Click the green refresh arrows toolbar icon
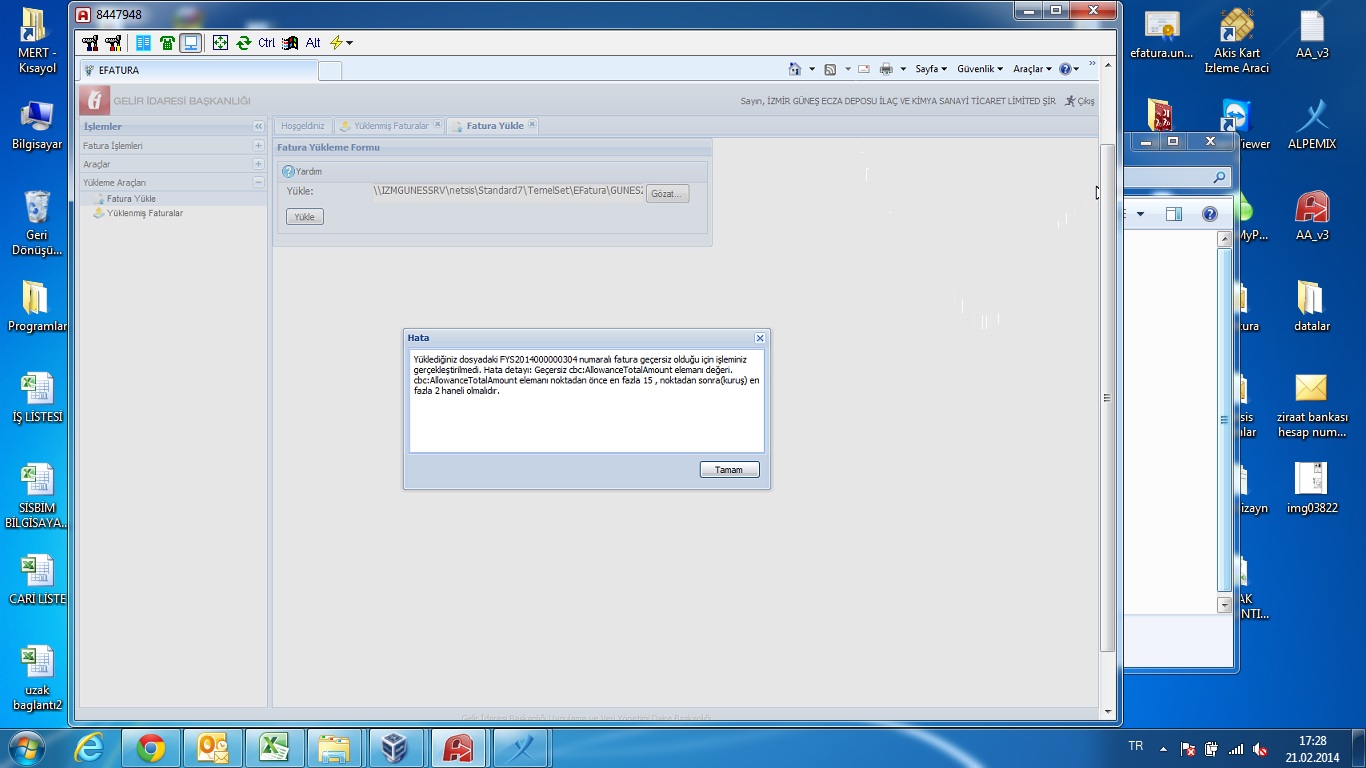1366x768 pixels. point(243,43)
